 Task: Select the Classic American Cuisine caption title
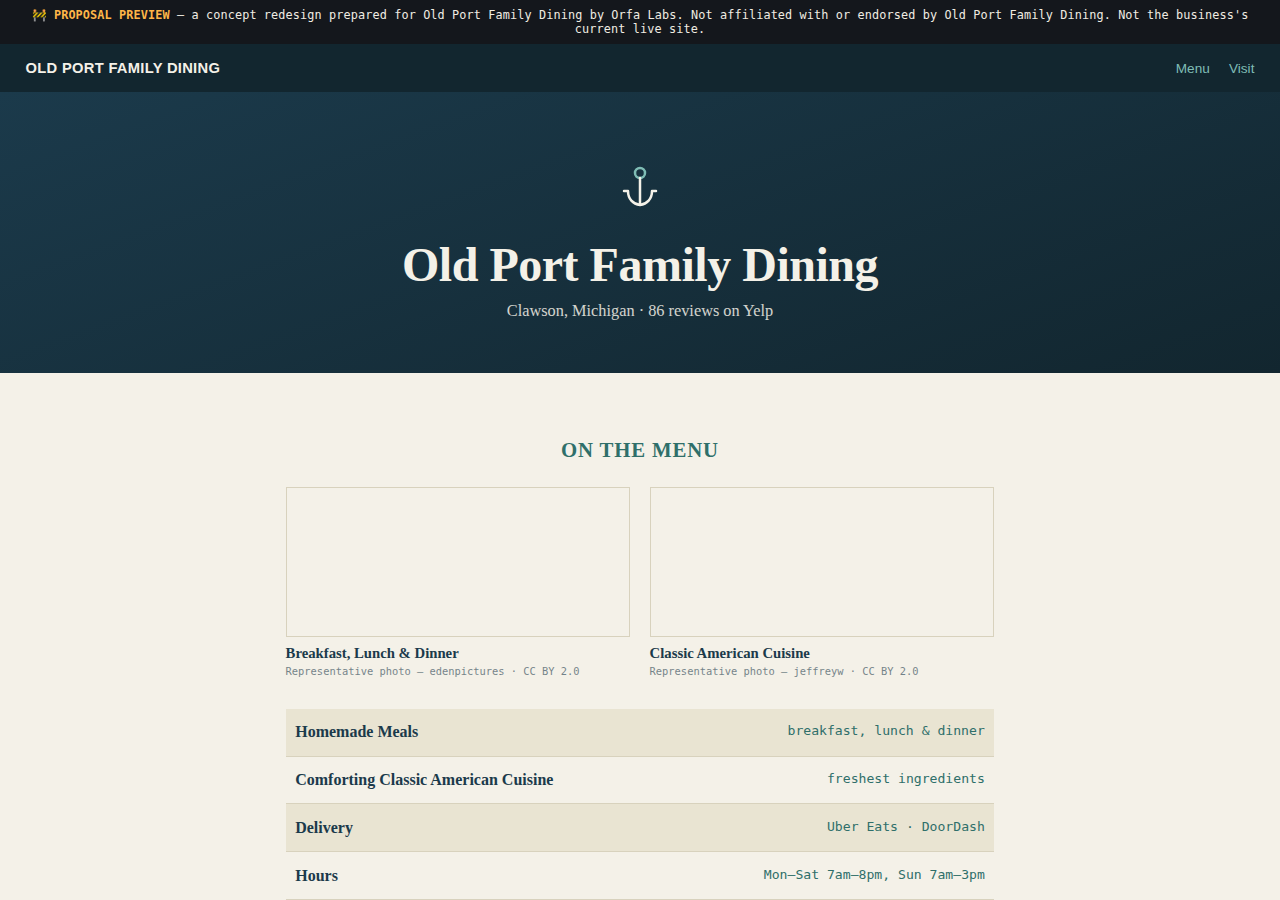click(730, 653)
